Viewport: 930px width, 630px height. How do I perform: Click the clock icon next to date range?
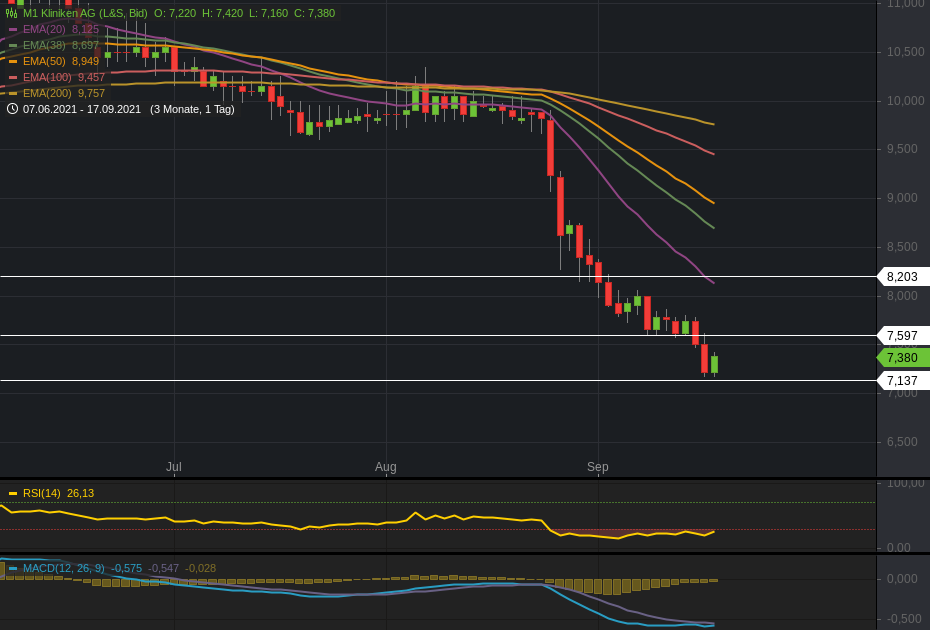(x=12, y=109)
